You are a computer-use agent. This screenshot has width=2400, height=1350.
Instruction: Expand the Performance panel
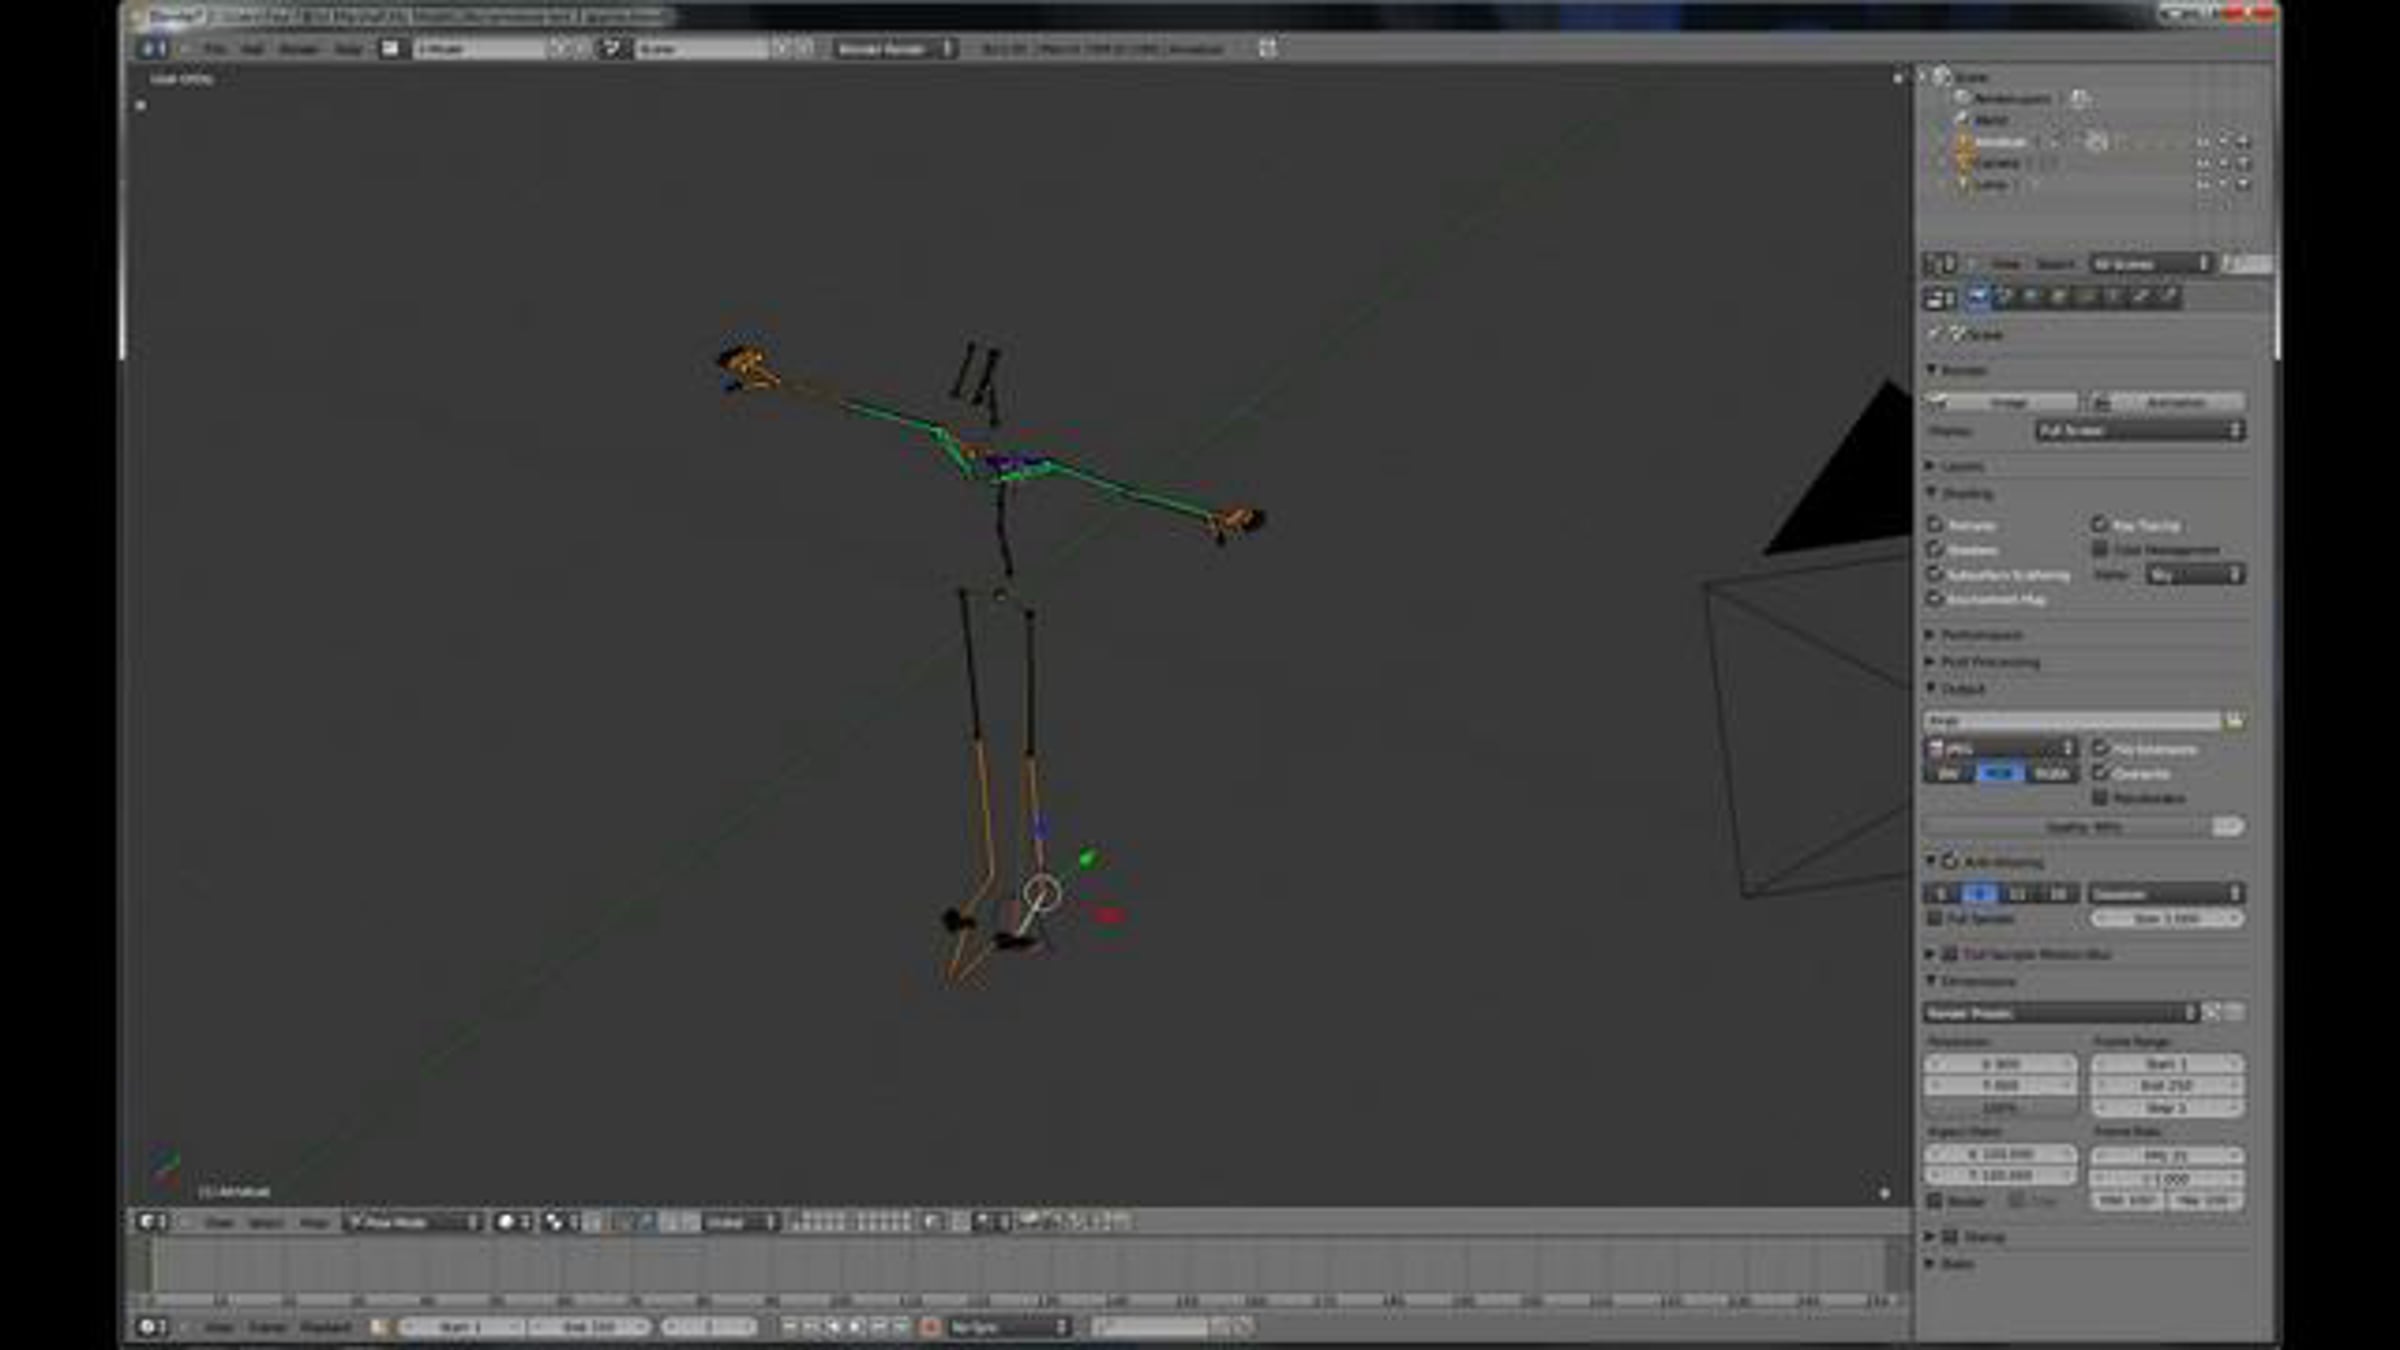1980,635
